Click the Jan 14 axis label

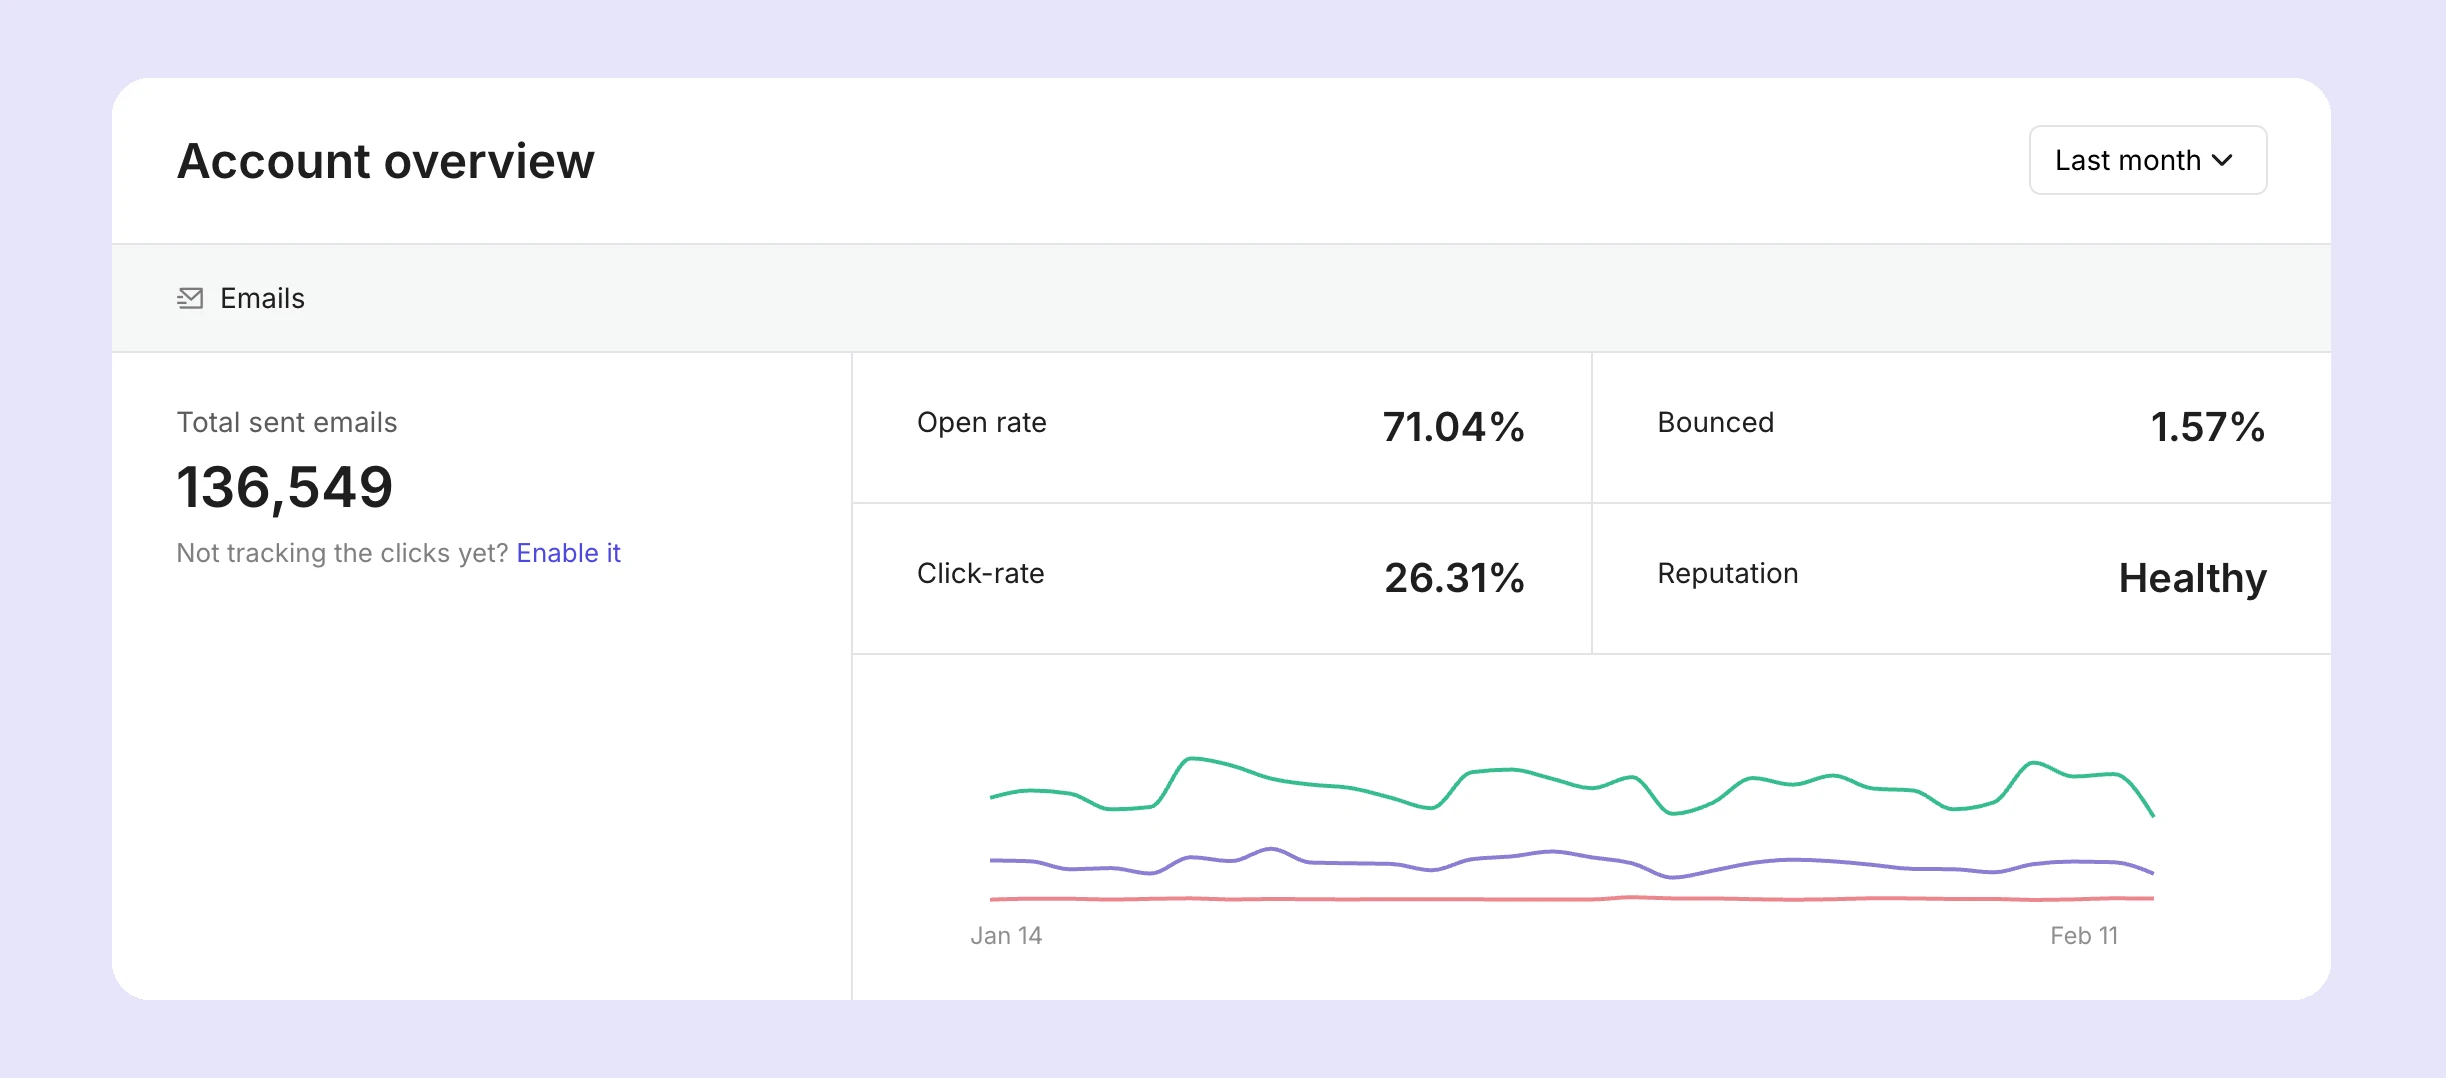(1005, 935)
